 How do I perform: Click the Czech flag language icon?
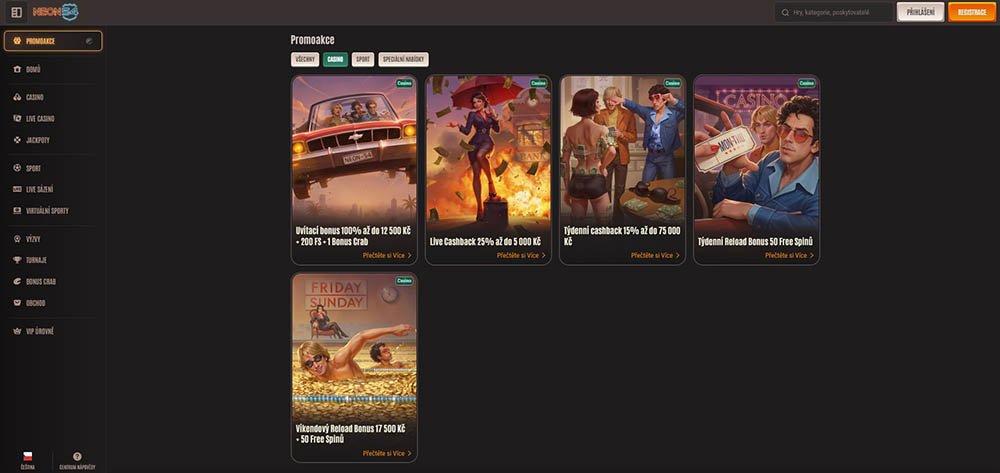click(27, 456)
